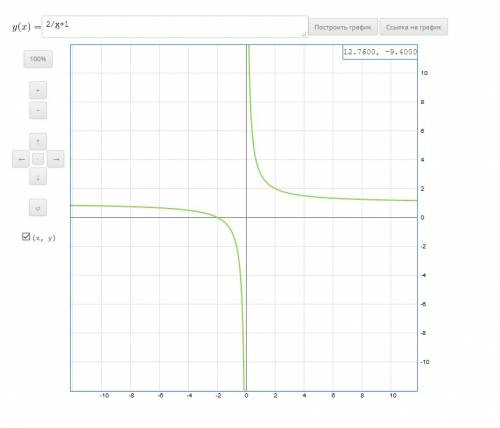This screenshot has height=428, width=500.
Task: Reset zoom with the 100% button
Action: [x=38, y=59]
